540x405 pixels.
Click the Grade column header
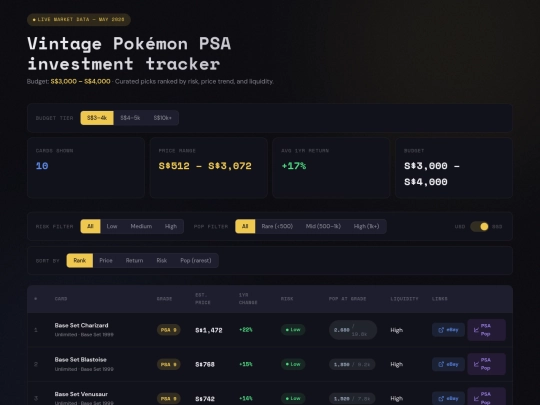[164, 299]
